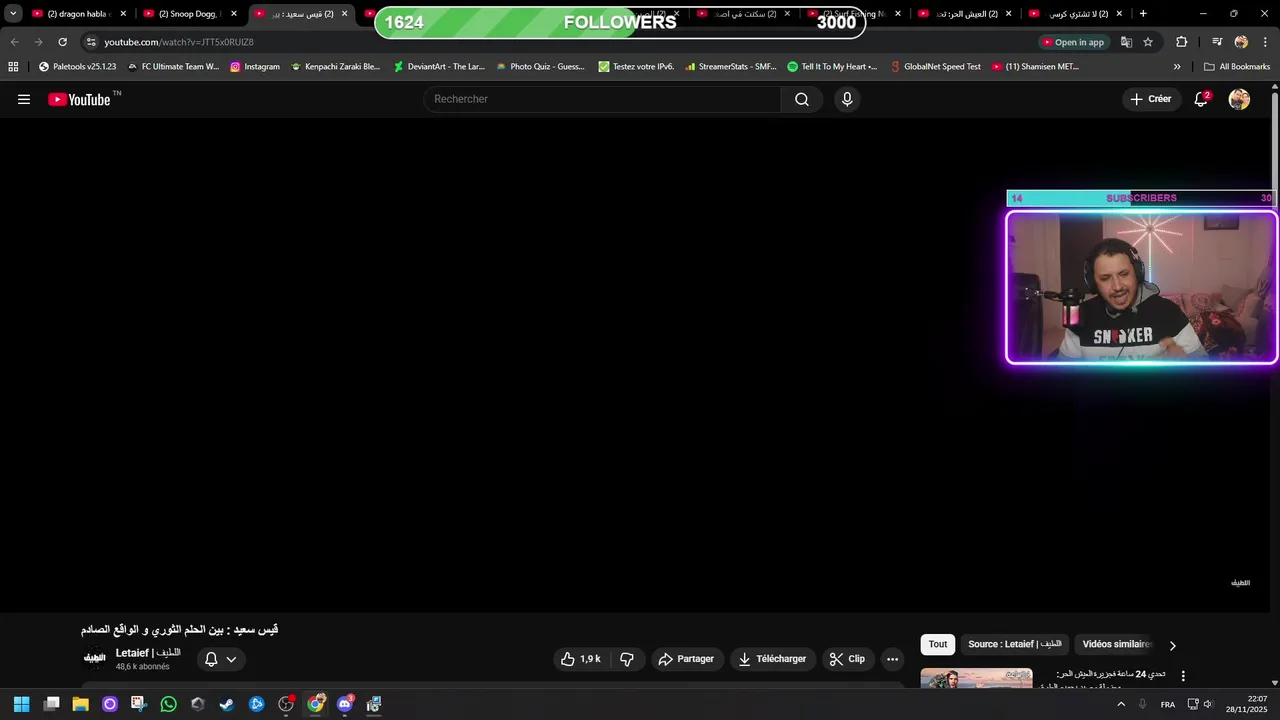Open the Letaief channel name link
Image resolution: width=1280 pixels, height=720 pixels.
pos(148,653)
